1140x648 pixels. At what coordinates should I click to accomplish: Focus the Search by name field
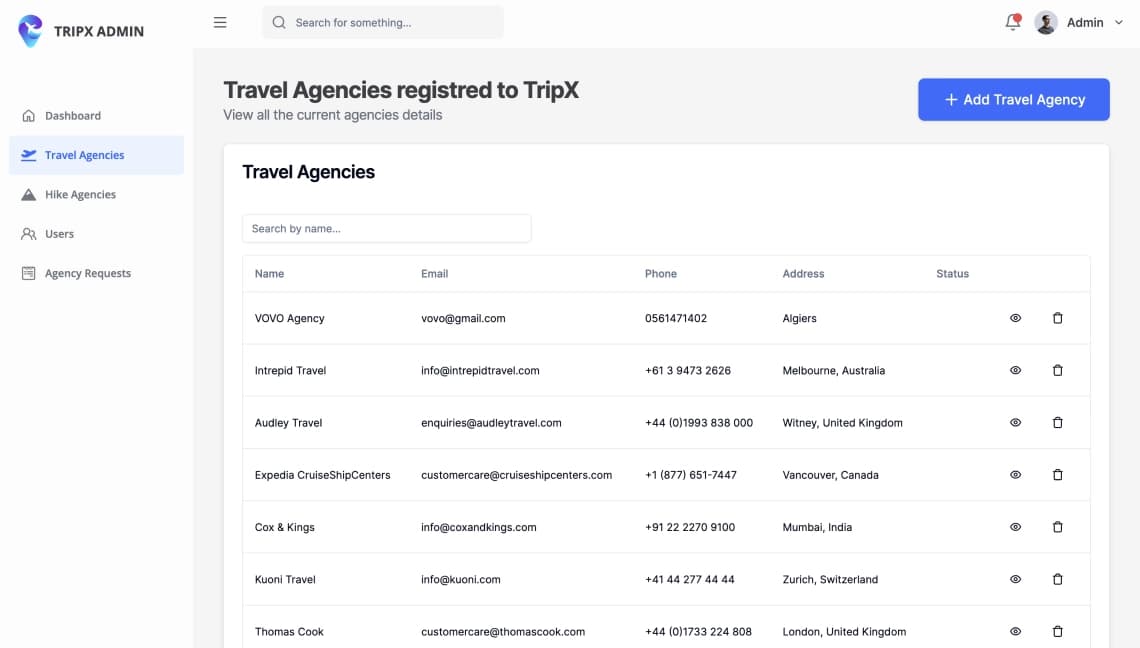click(386, 228)
